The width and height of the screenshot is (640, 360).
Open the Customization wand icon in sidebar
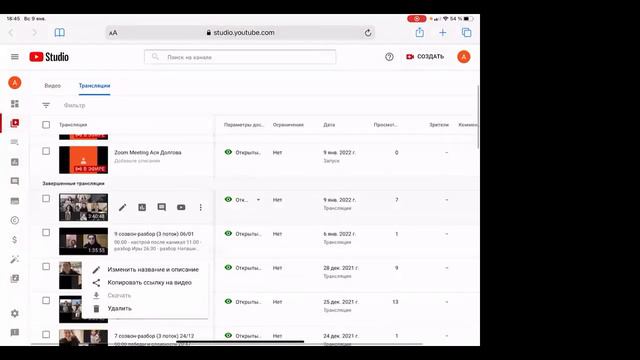tap(15, 259)
